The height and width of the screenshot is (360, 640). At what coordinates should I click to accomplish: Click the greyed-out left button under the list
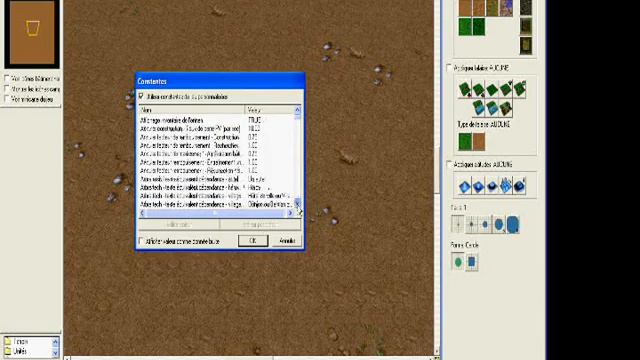(x=179, y=224)
